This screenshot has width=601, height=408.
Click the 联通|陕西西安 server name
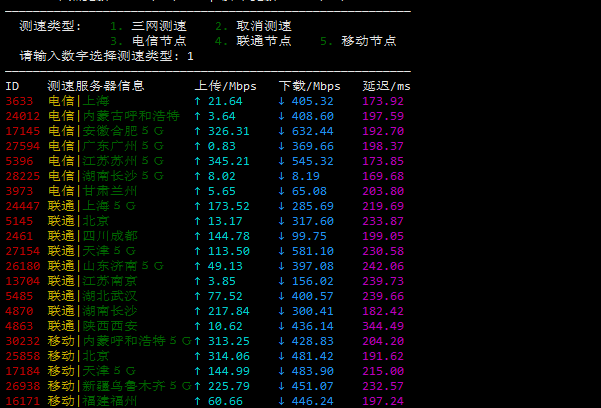pos(92,326)
